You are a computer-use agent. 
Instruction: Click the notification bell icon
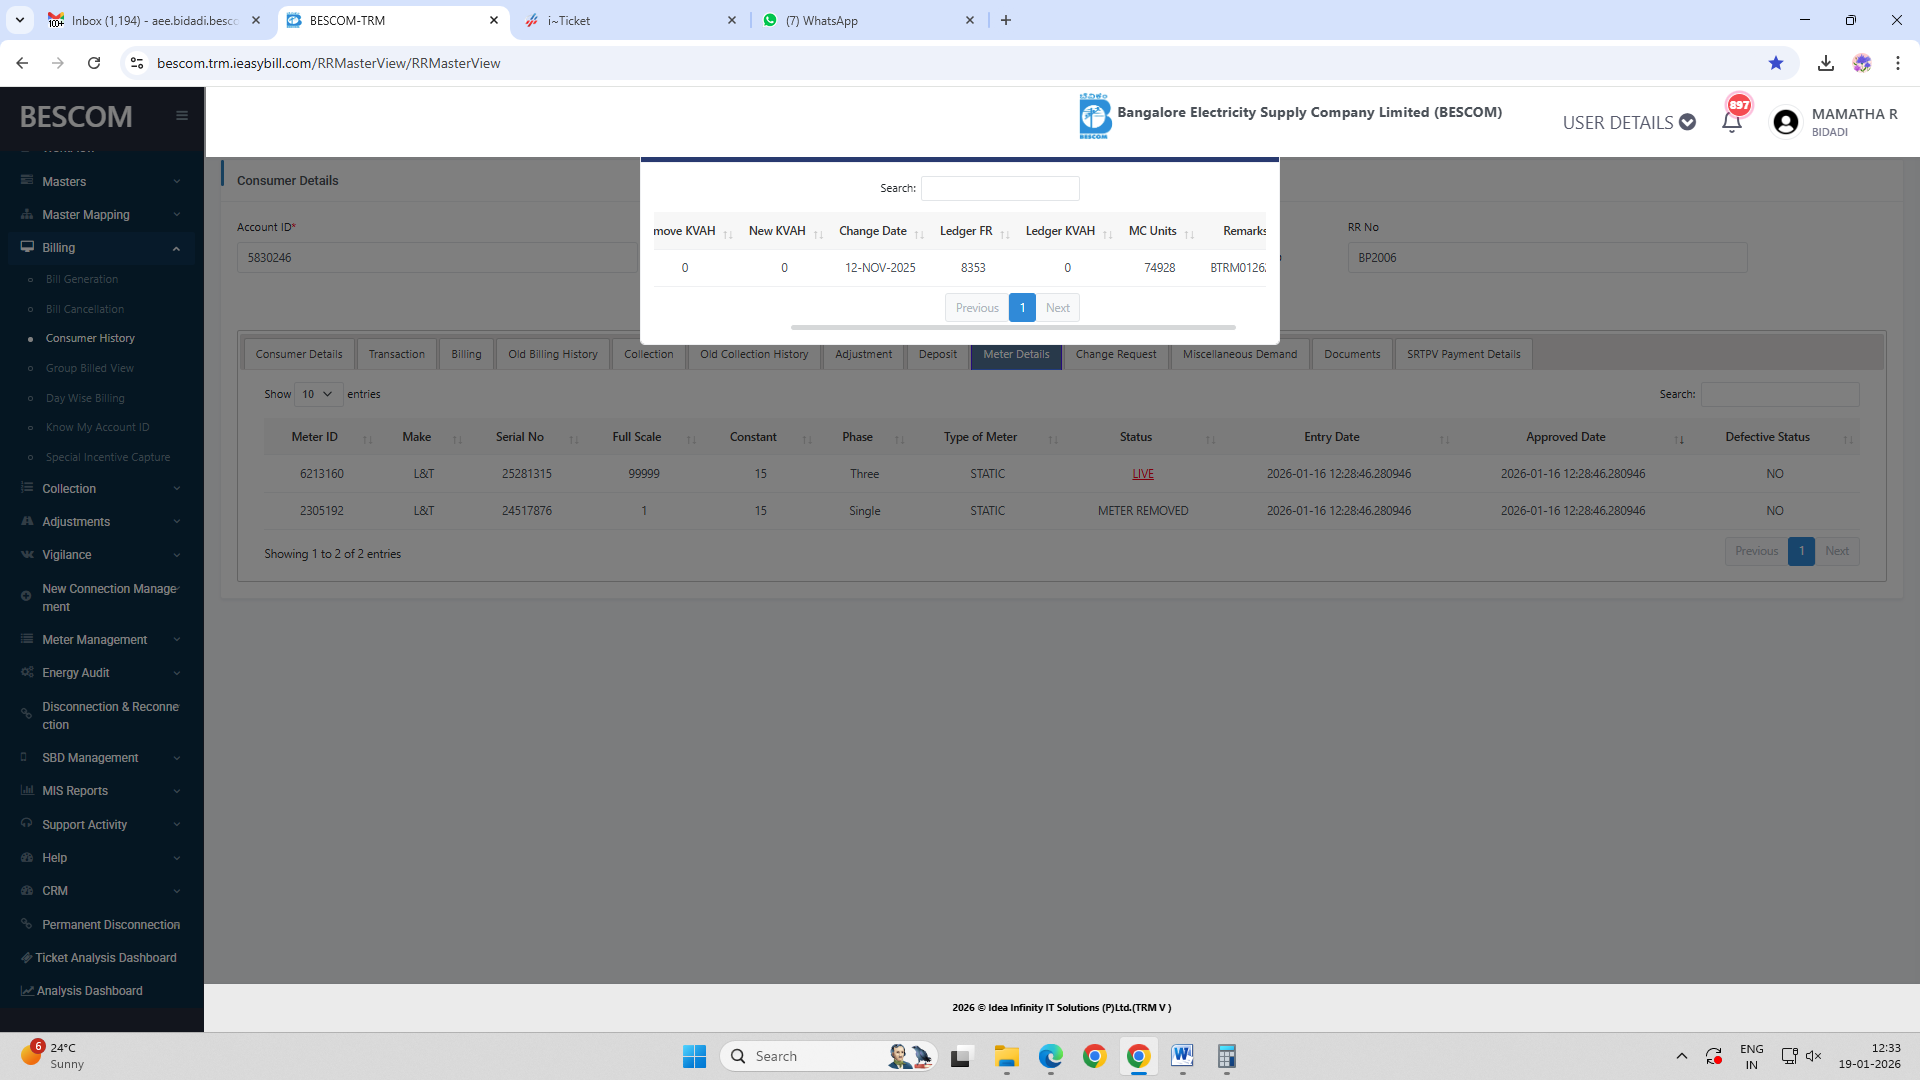pyautogui.click(x=1732, y=122)
